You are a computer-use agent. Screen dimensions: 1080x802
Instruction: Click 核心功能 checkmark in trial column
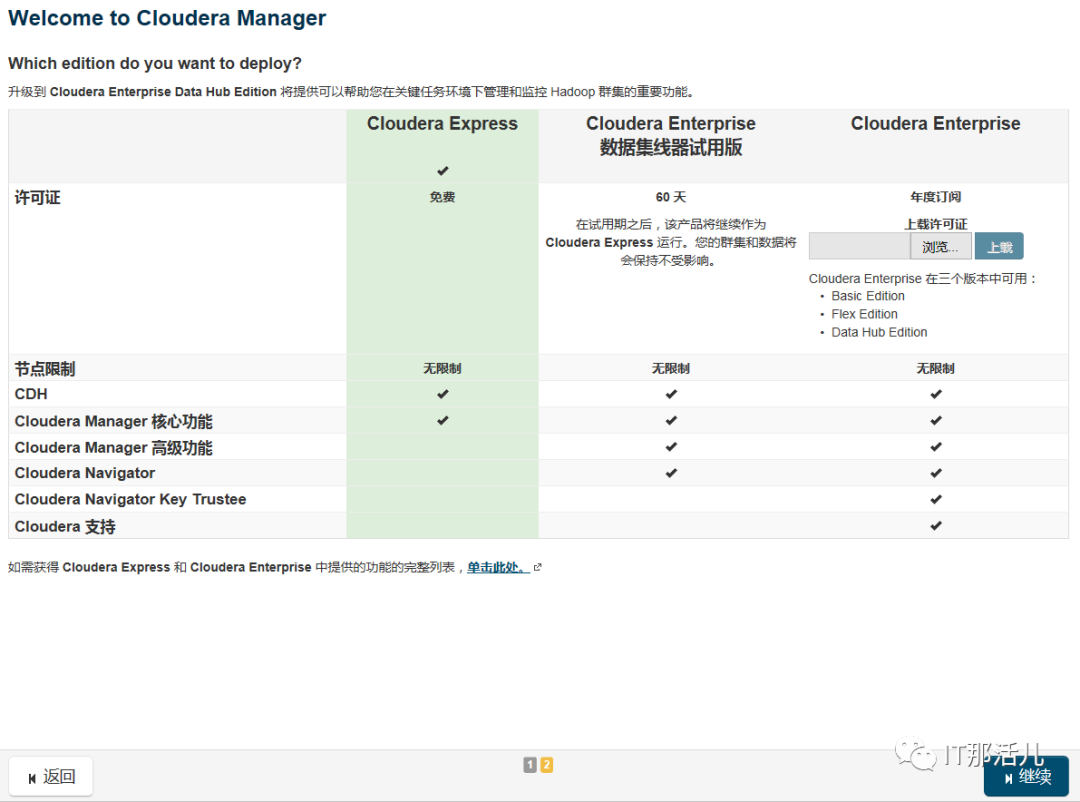672,420
